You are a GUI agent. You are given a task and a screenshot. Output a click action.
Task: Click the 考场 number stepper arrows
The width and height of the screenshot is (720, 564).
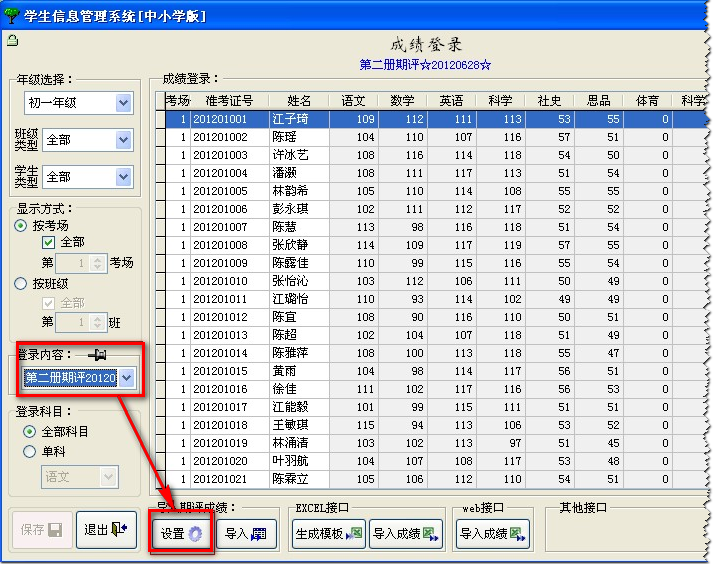pos(97,263)
